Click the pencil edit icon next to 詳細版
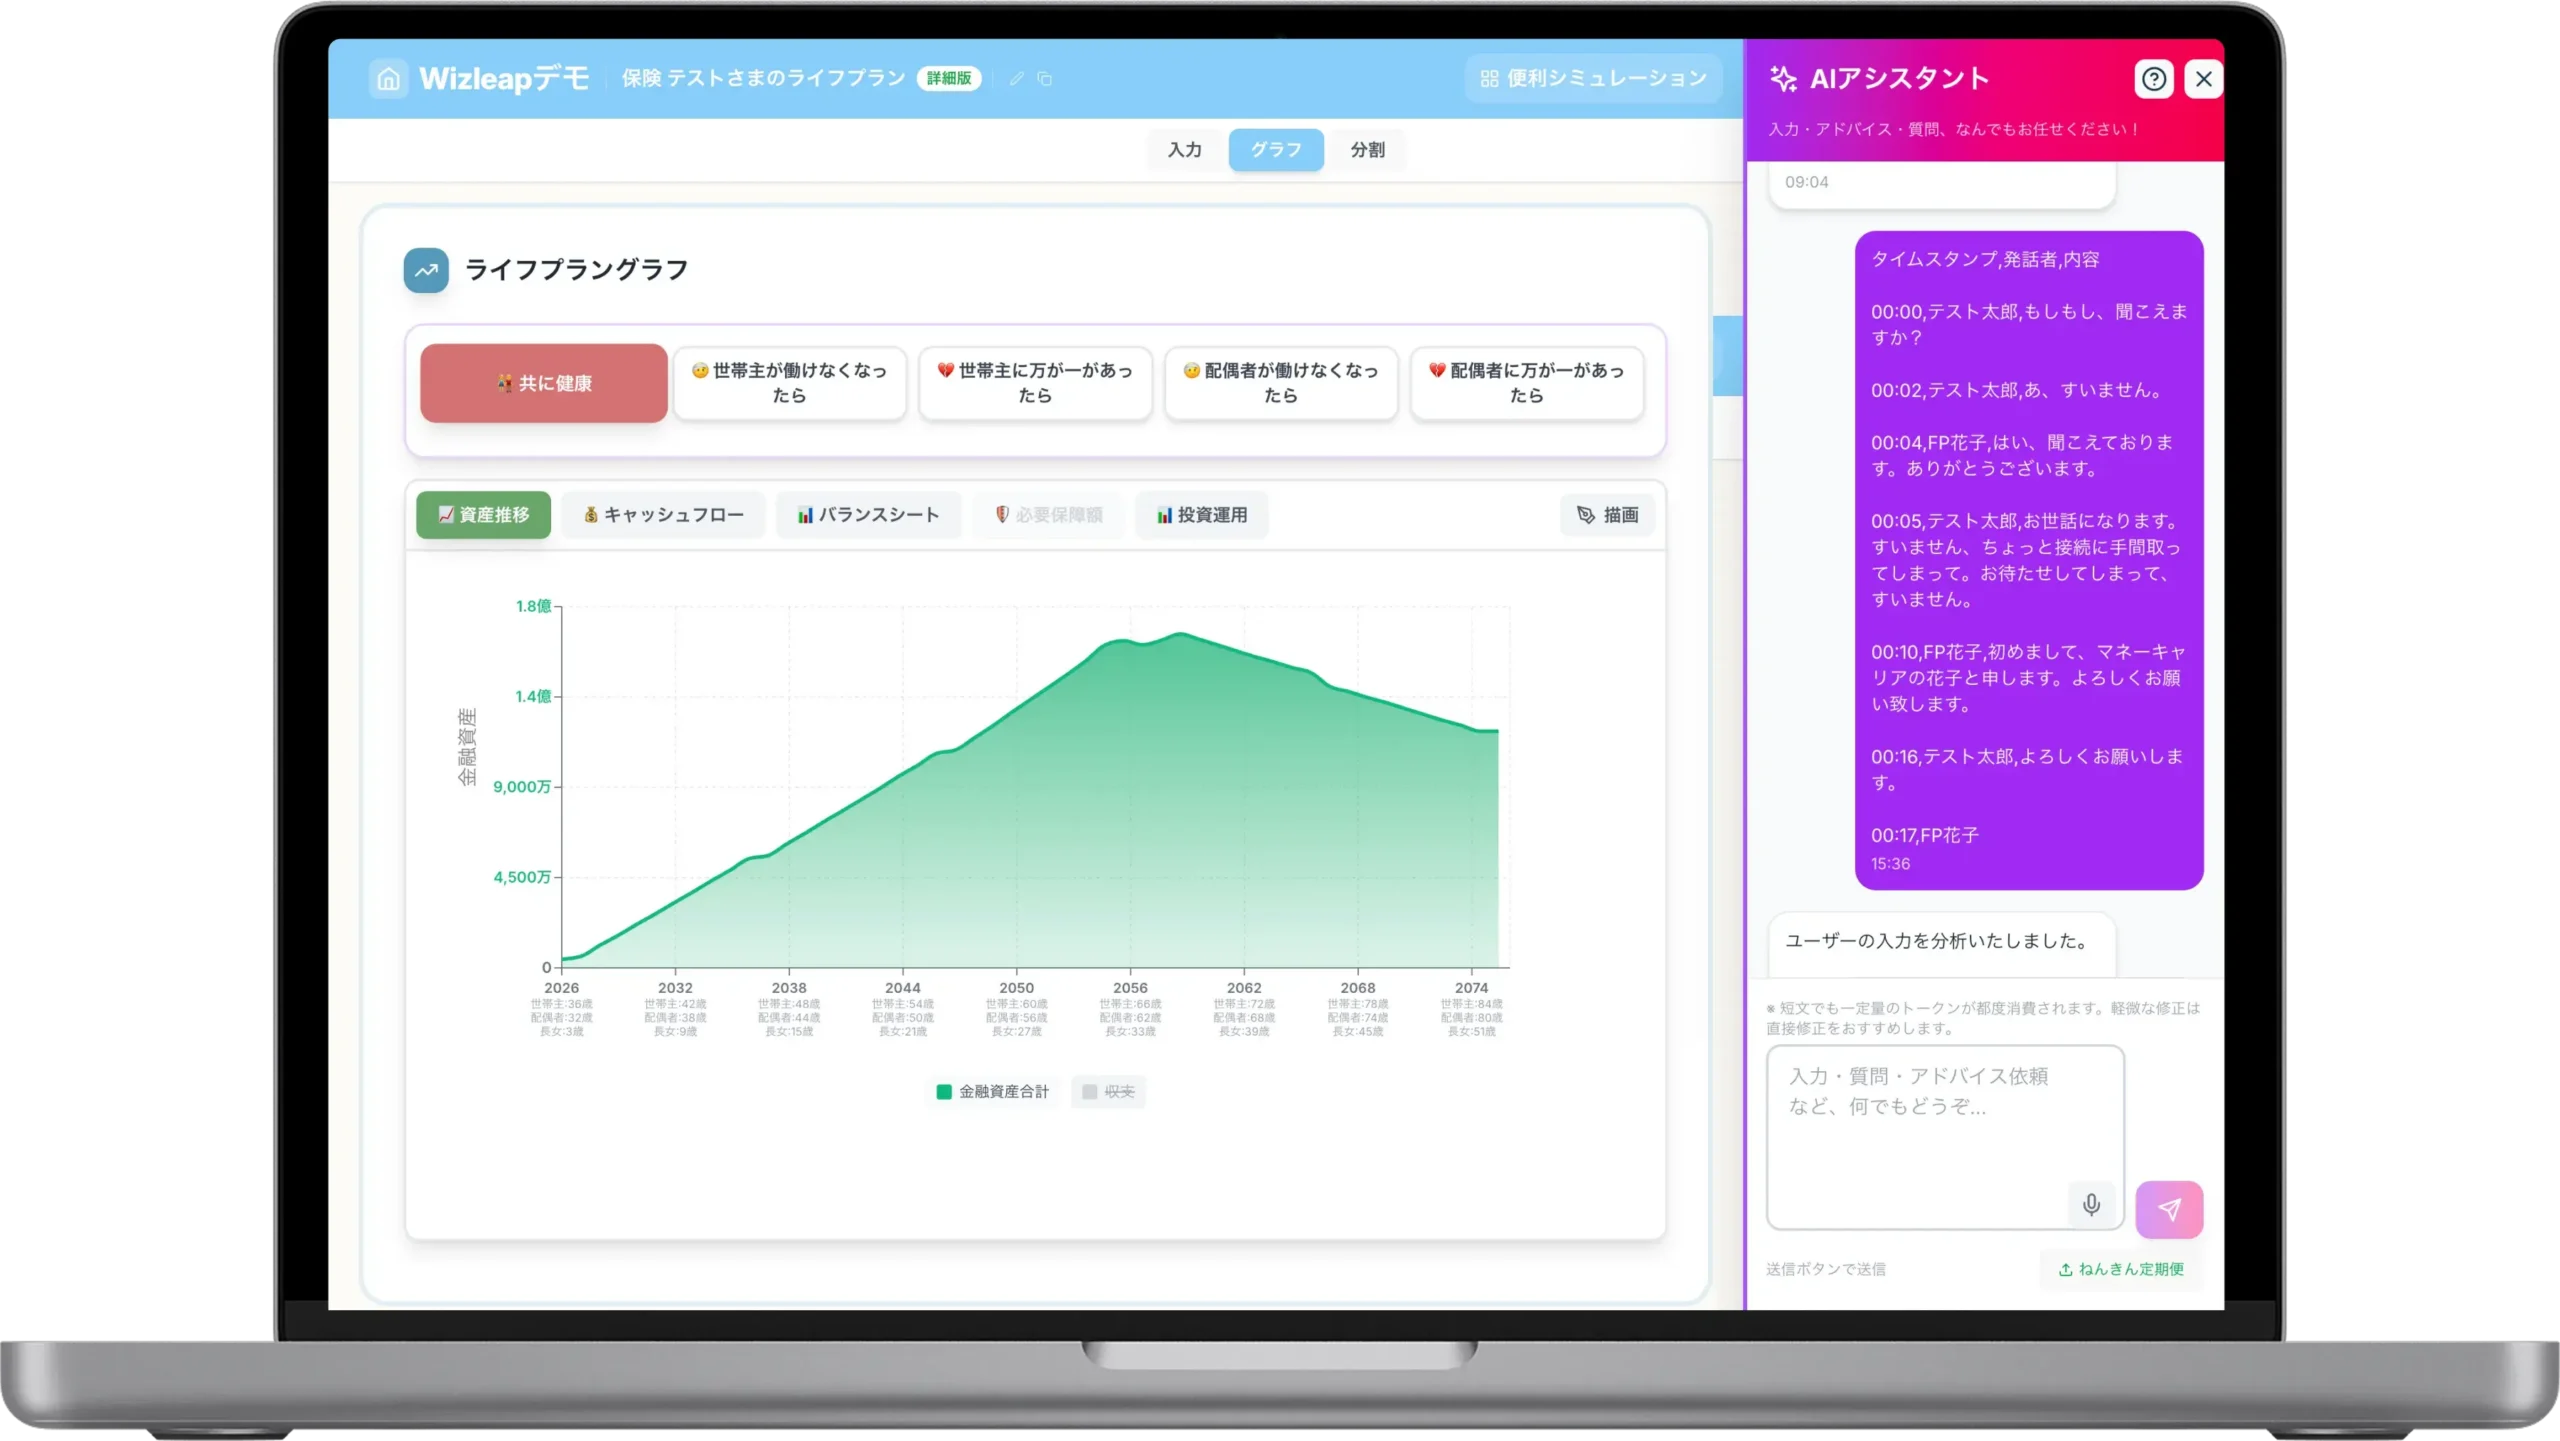This screenshot has width=2560, height=1441. coord(1016,78)
